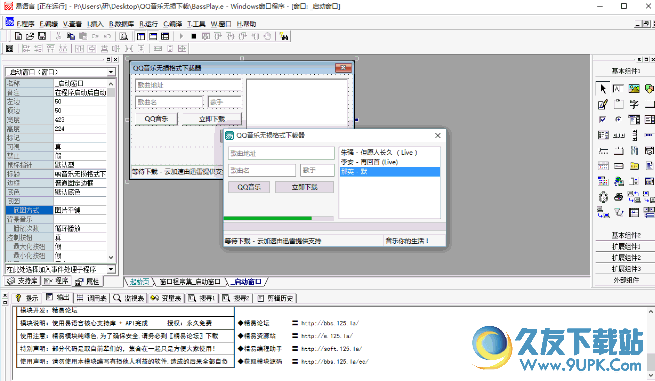Image resolution: width=655 pixels, height=381 pixels.
Task: Click singer input field in running dialog
Action: [x=317, y=170]
